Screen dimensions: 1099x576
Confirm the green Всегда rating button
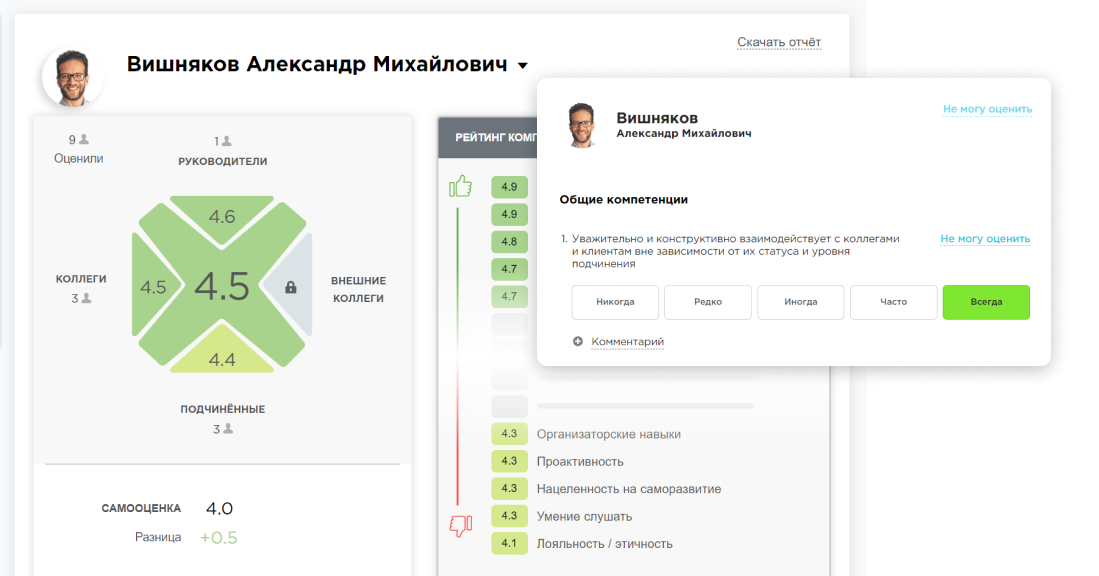tap(986, 301)
